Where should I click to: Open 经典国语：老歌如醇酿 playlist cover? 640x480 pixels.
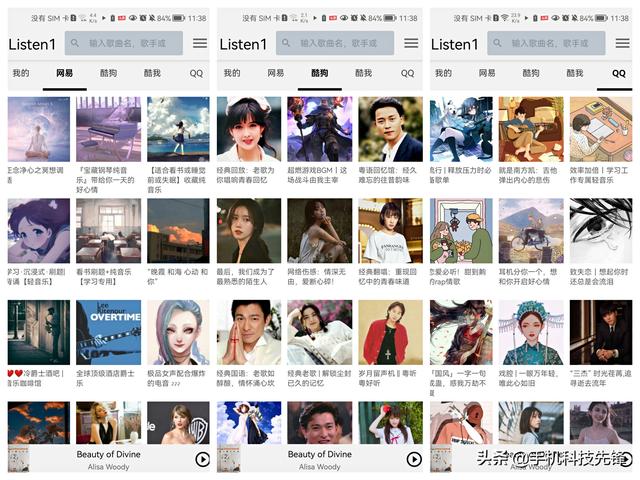point(249,332)
